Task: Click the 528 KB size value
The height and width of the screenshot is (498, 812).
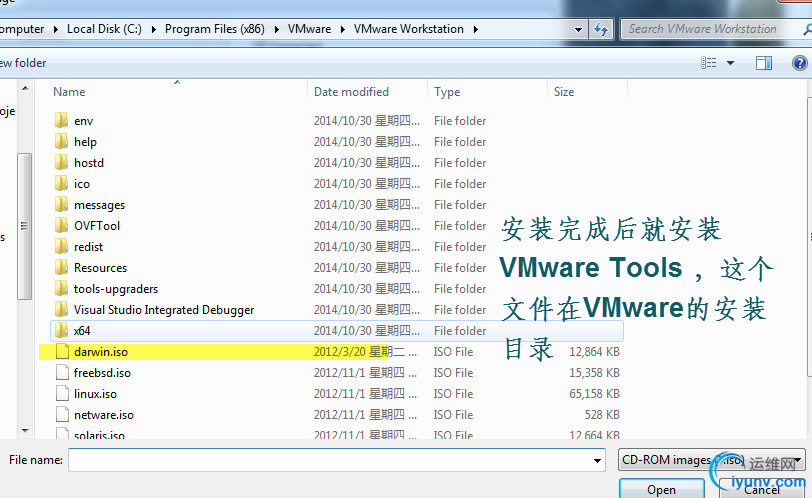Action: coord(602,415)
